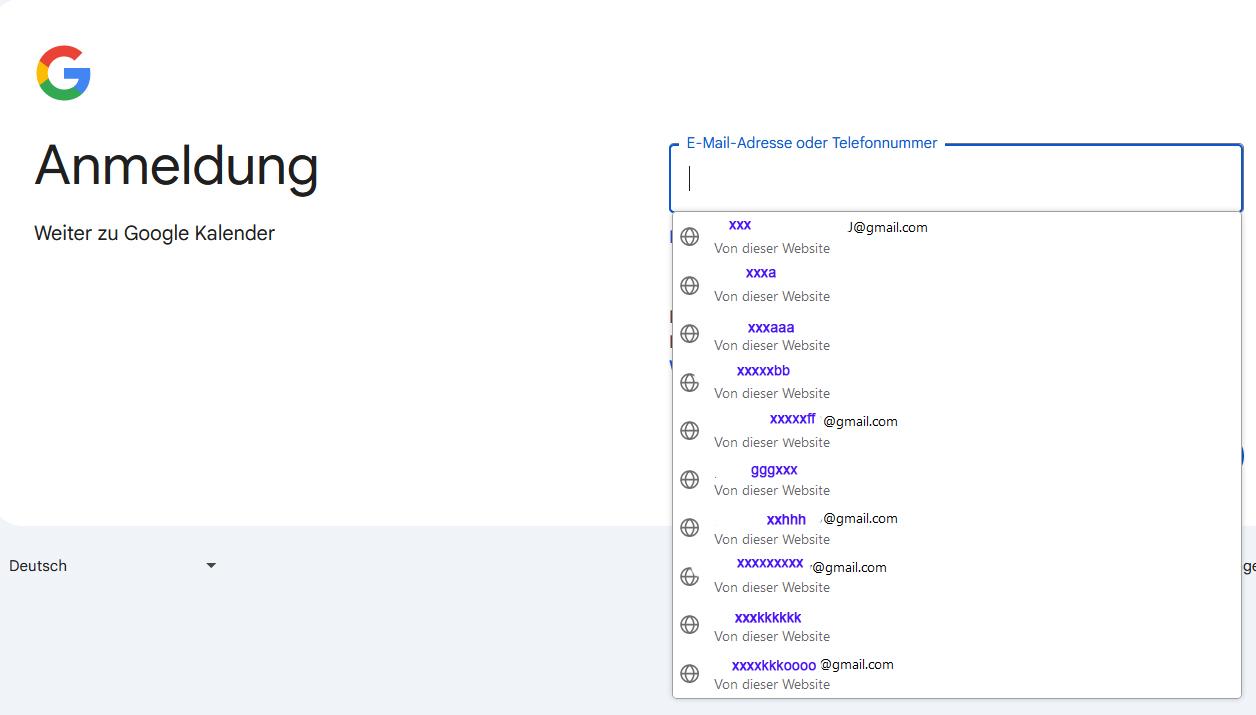Select the xxxxxbb saved entry
Screen dimensions: 1256x715
pyautogui.click(x=957, y=382)
